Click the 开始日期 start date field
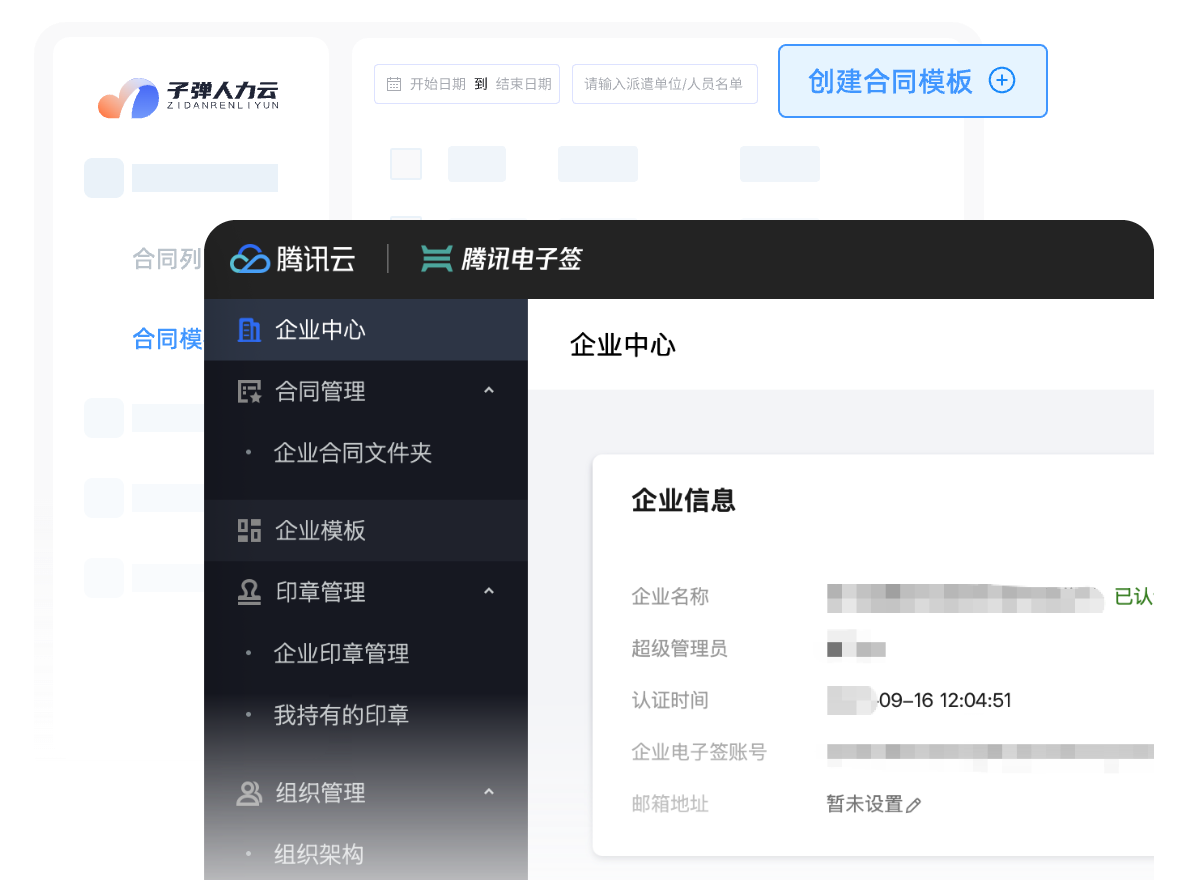Image resolution: width=1184 pixels, height=880 pixels. click(x=437, y=84)
